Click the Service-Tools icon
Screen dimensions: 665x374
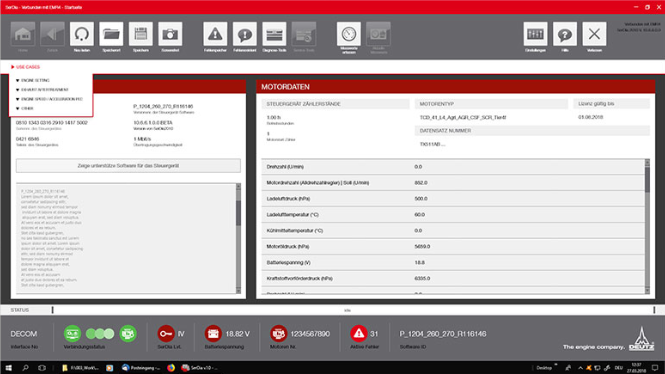304,34
